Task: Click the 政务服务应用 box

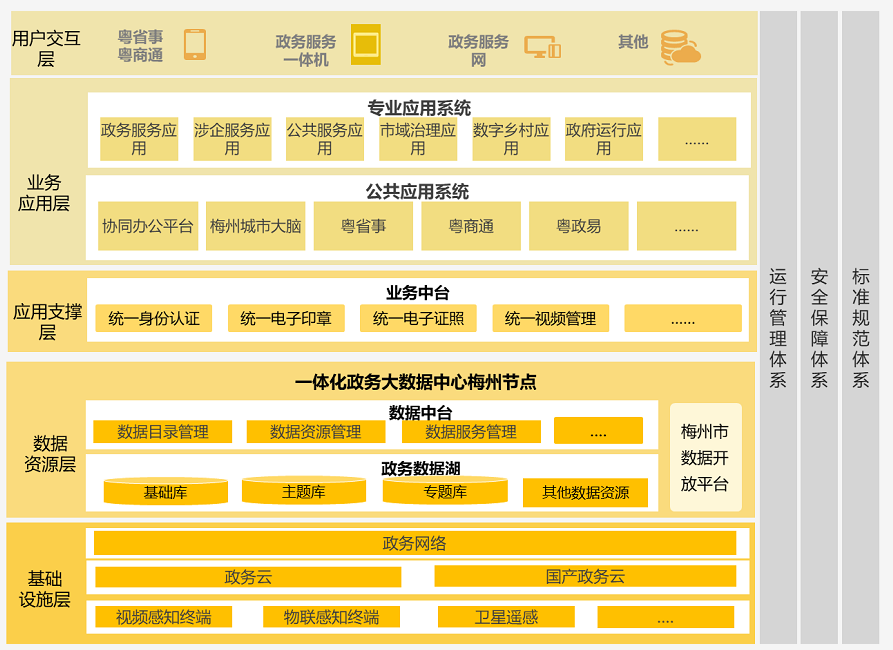Action: click(x=139, y=139)
